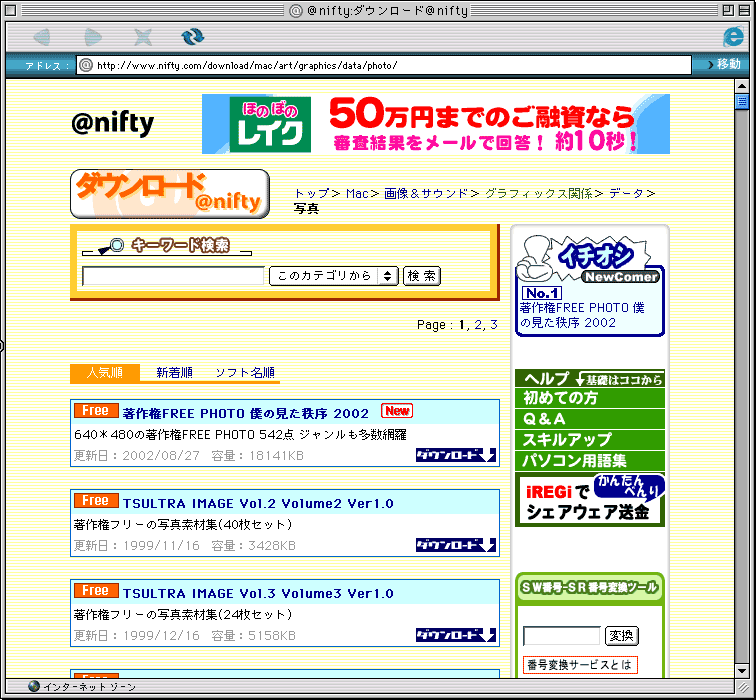
Task: Click the Internet Explorer logo icon
Action: (x=733, y=36)
